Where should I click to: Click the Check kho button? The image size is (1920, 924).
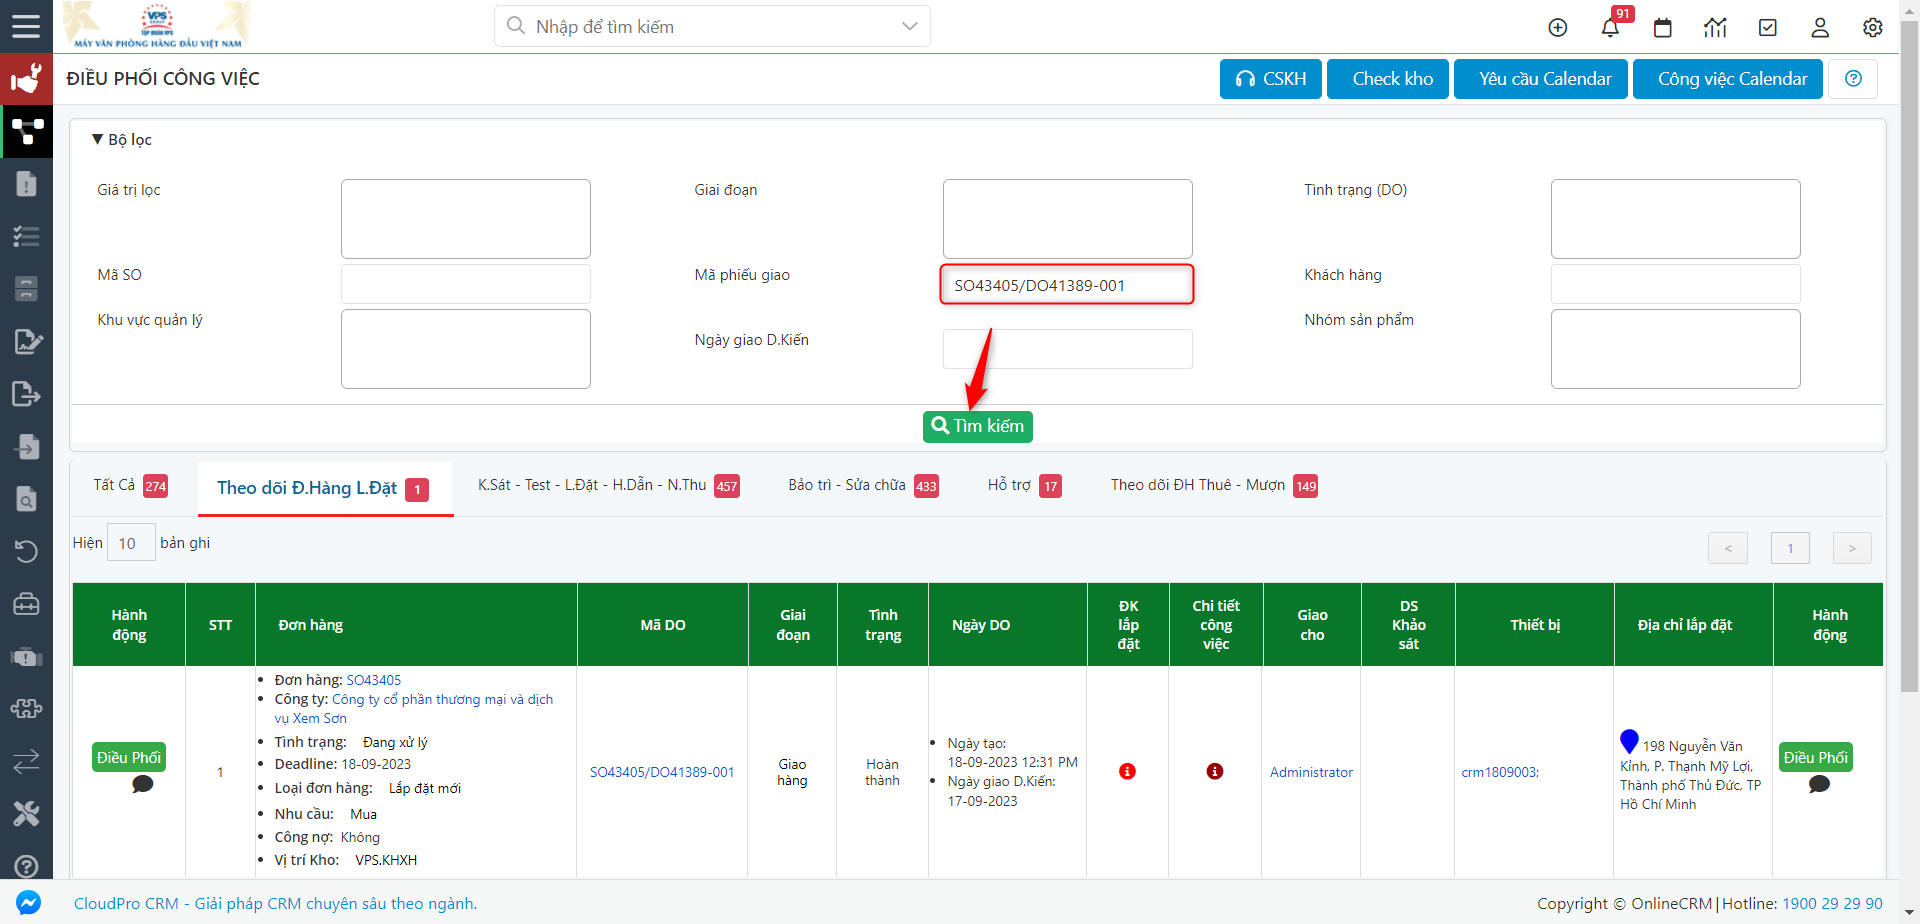coord(1388,79)
